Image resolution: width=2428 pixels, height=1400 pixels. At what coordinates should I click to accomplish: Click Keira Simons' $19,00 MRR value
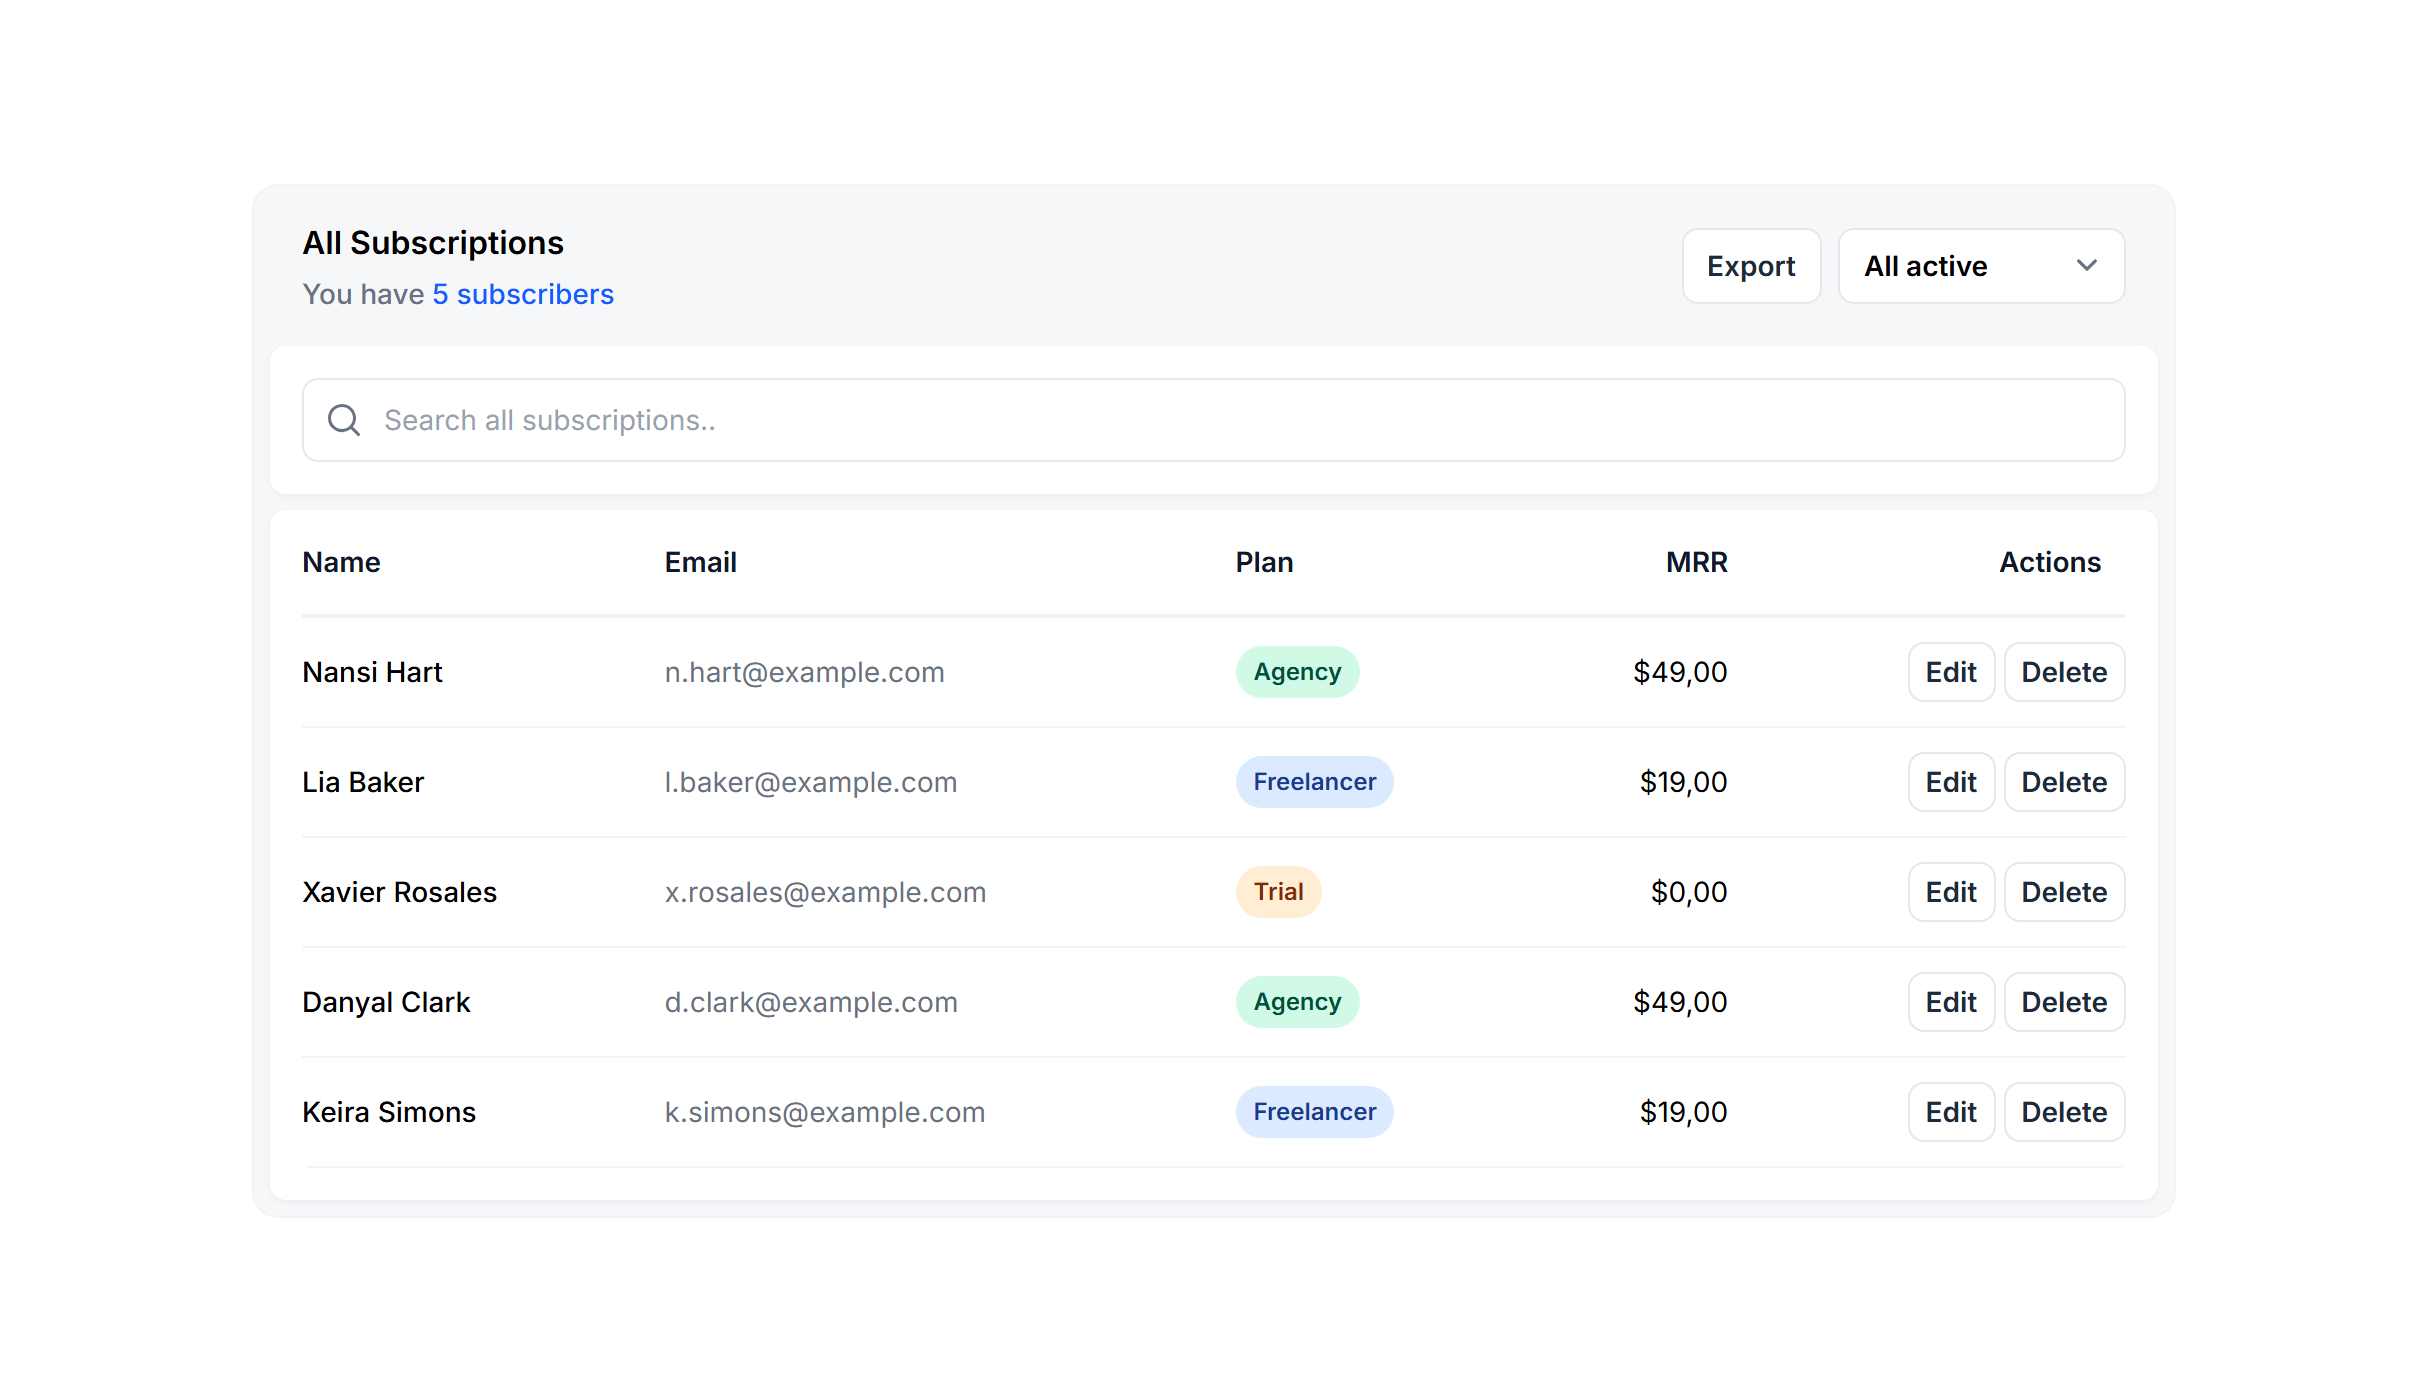pyautogui.click(x=1683, y=1112)
